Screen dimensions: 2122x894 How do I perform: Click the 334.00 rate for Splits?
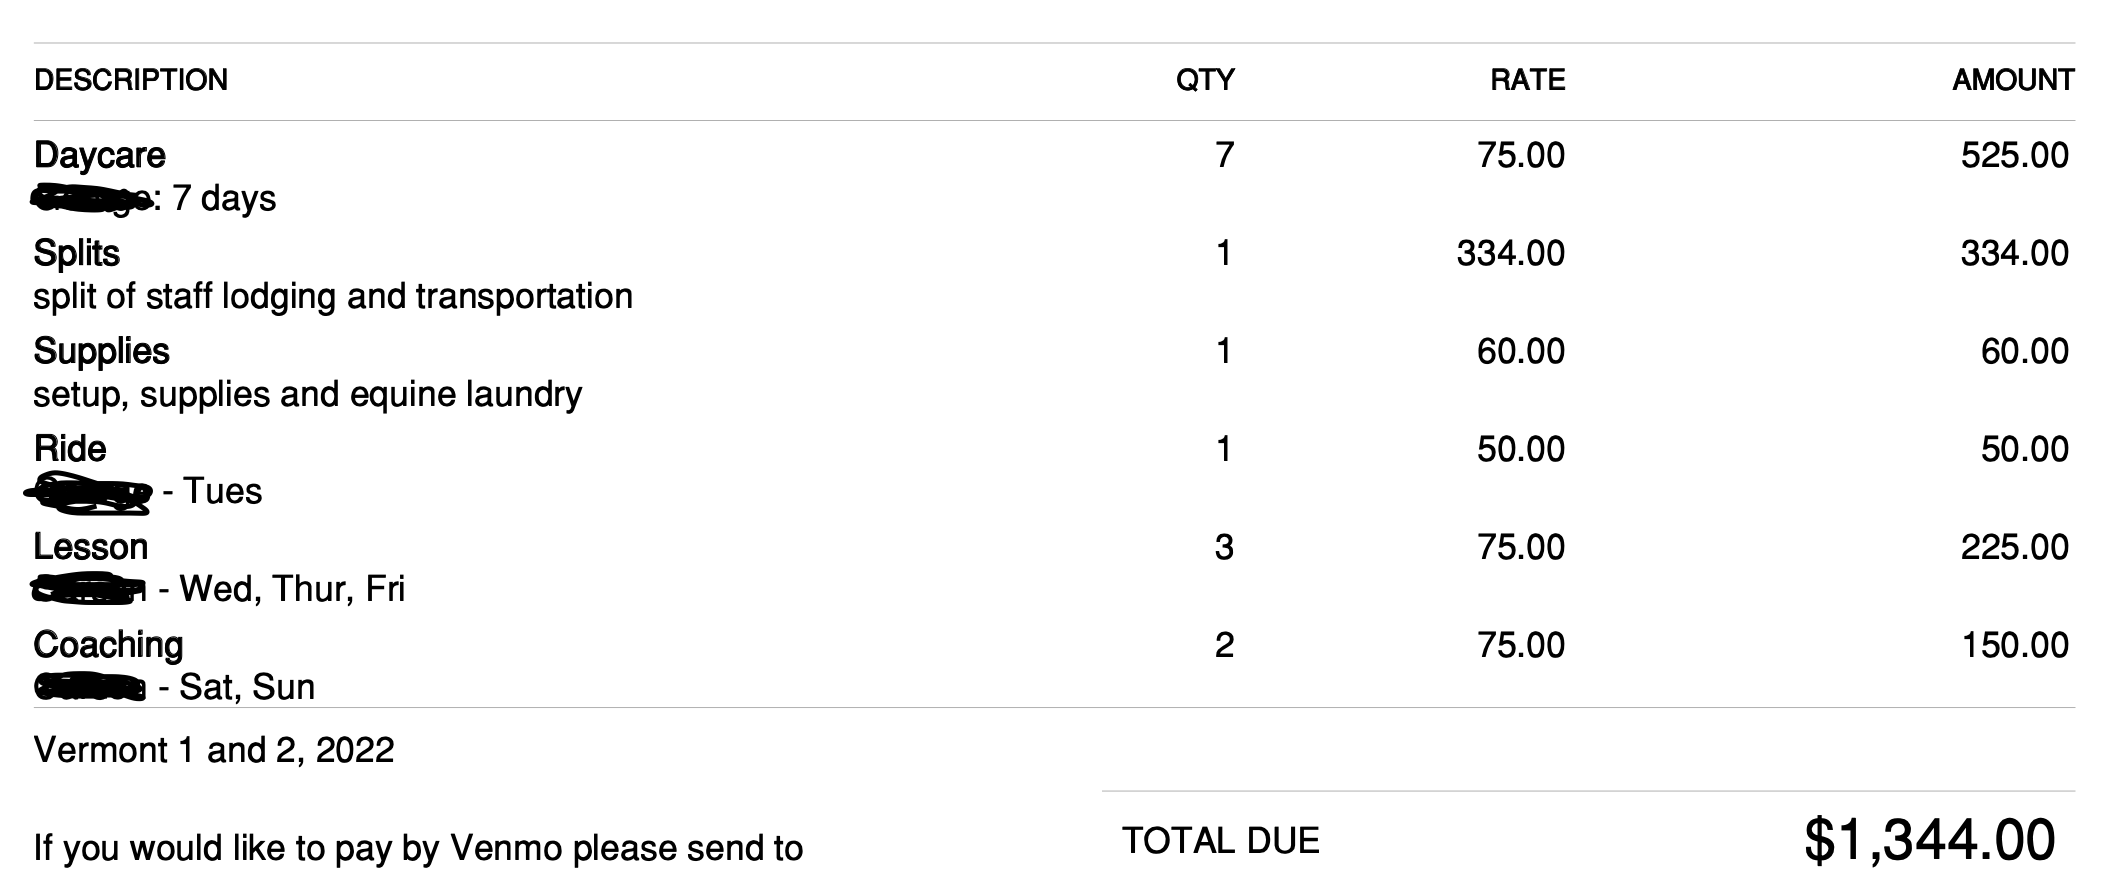point(1510,253)
